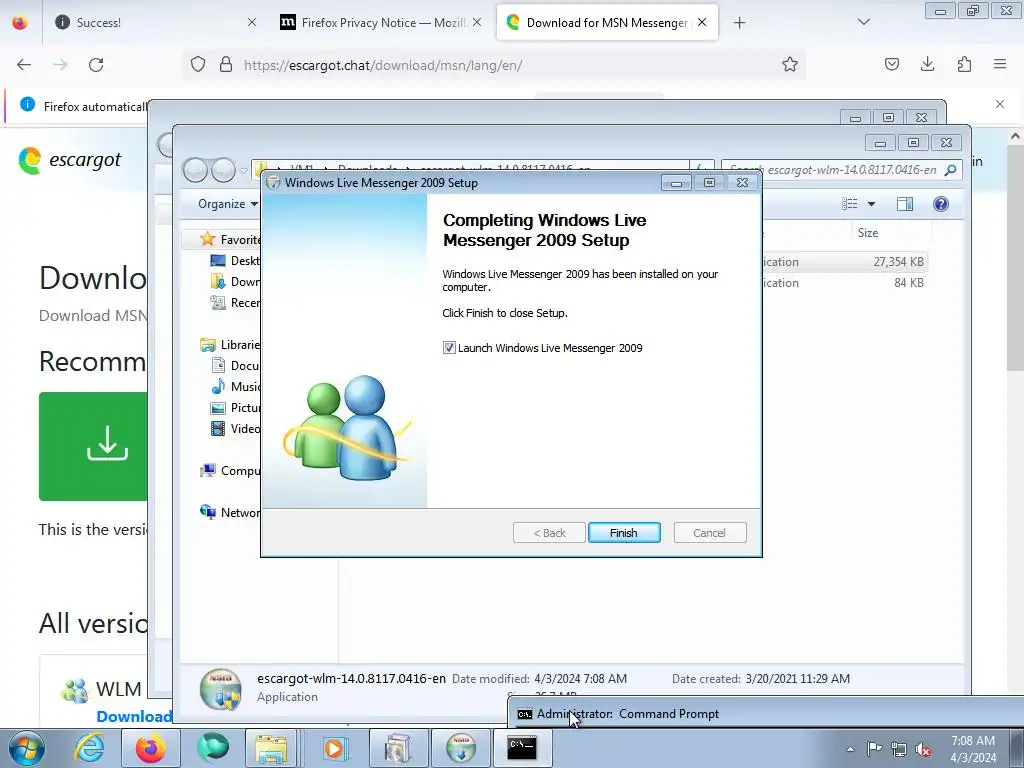Screen dimensions: 1024x768
Task: Open Firefox downloads panel
Action: (x=927, y=65)
